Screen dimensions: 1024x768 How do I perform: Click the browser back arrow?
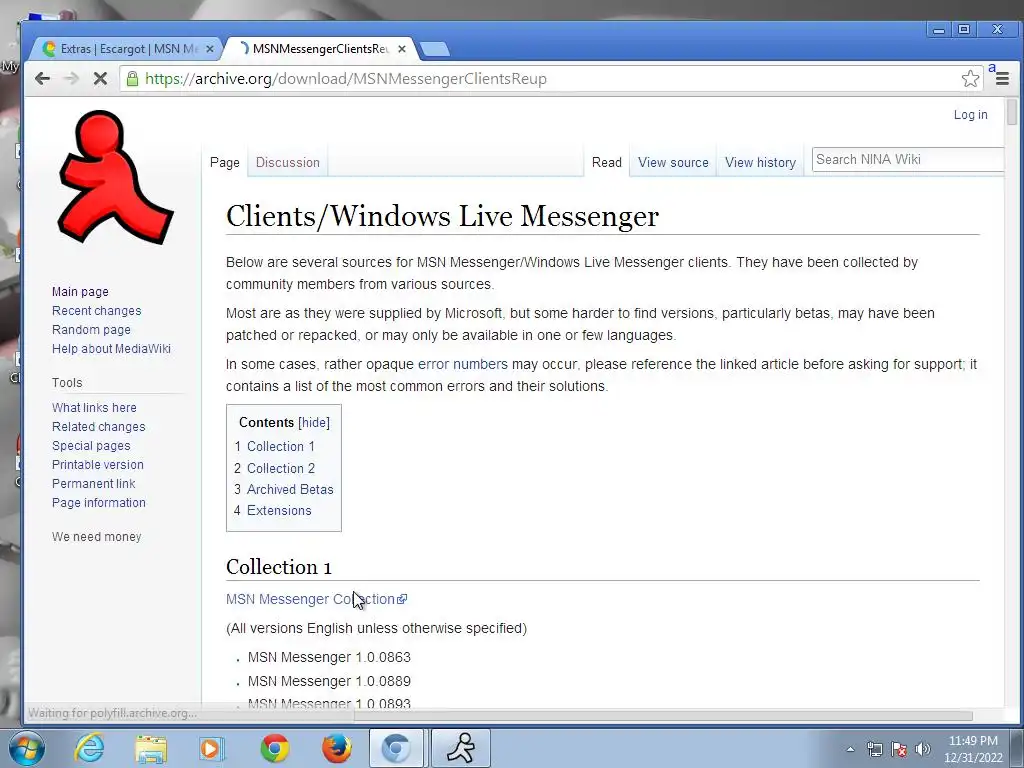pyautogui.click(x=42, y=79)
